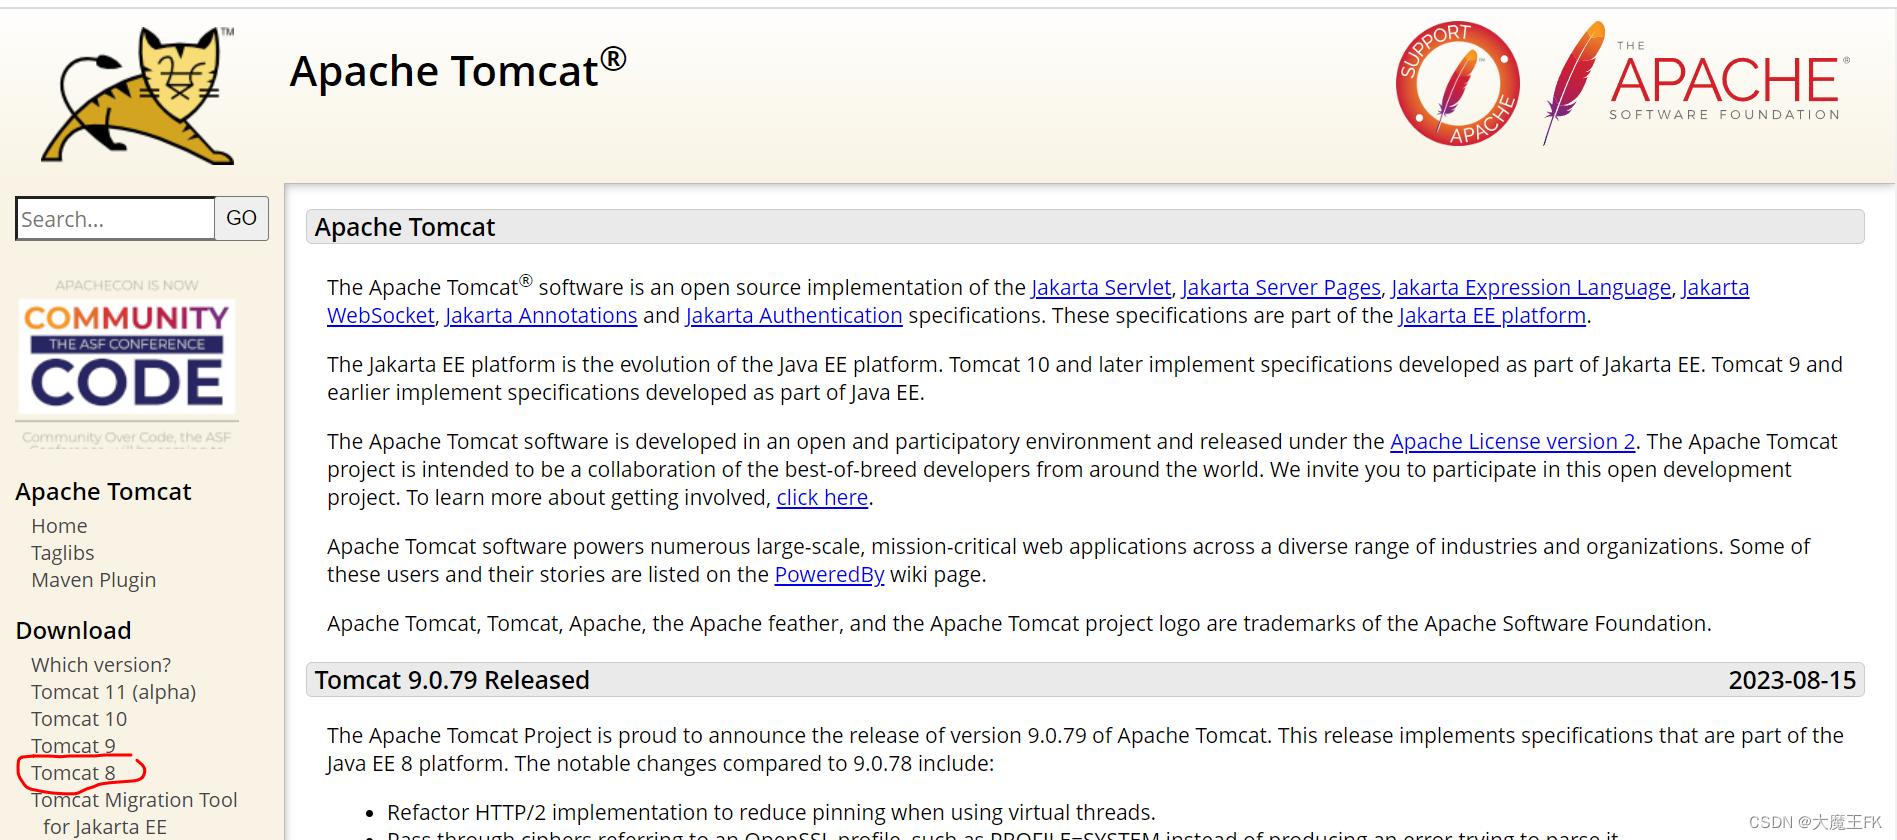The height and width of the screenshot is (840, 1897).
Task: Open the Tomcat 9 download link
Action: pos(73,746)
